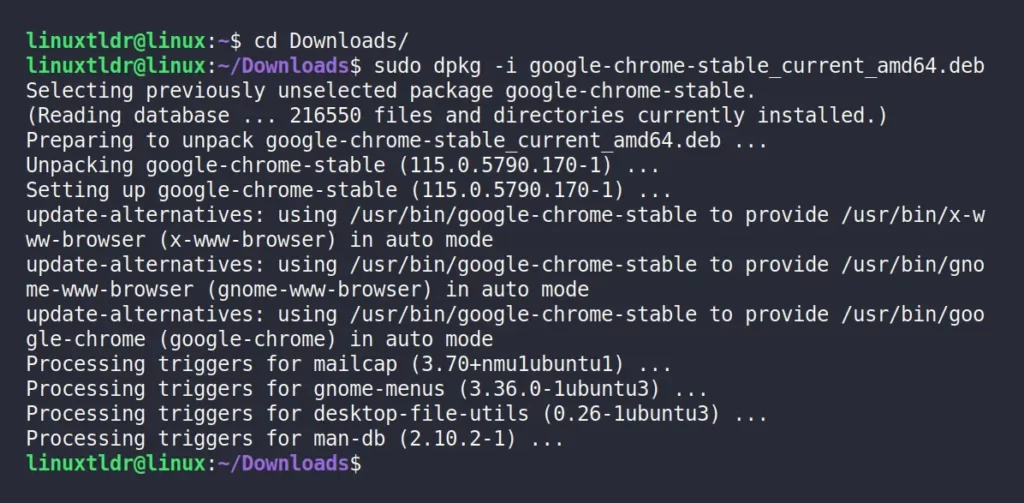Click the 'sudo dpkg -i' command text
This screenshot has height=503, width=1024.
coord(445,66)
